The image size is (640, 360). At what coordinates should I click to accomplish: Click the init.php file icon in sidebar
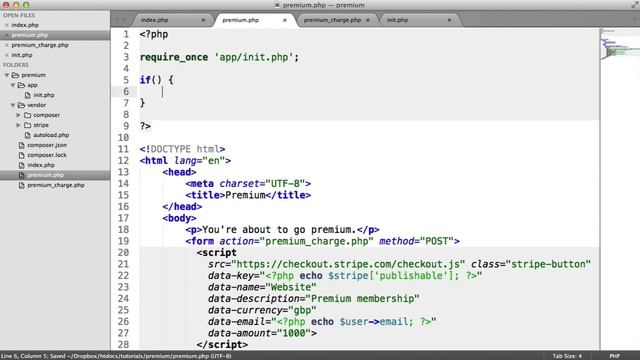[x=27, y=95]
